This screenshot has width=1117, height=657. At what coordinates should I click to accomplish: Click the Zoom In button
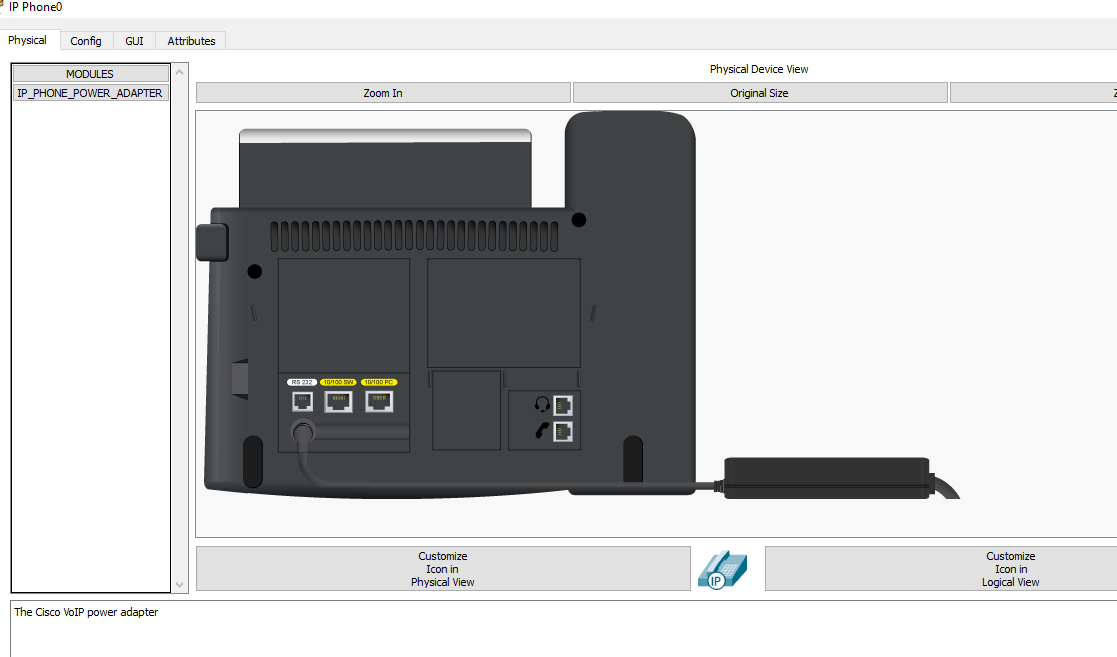pos(383,93)
